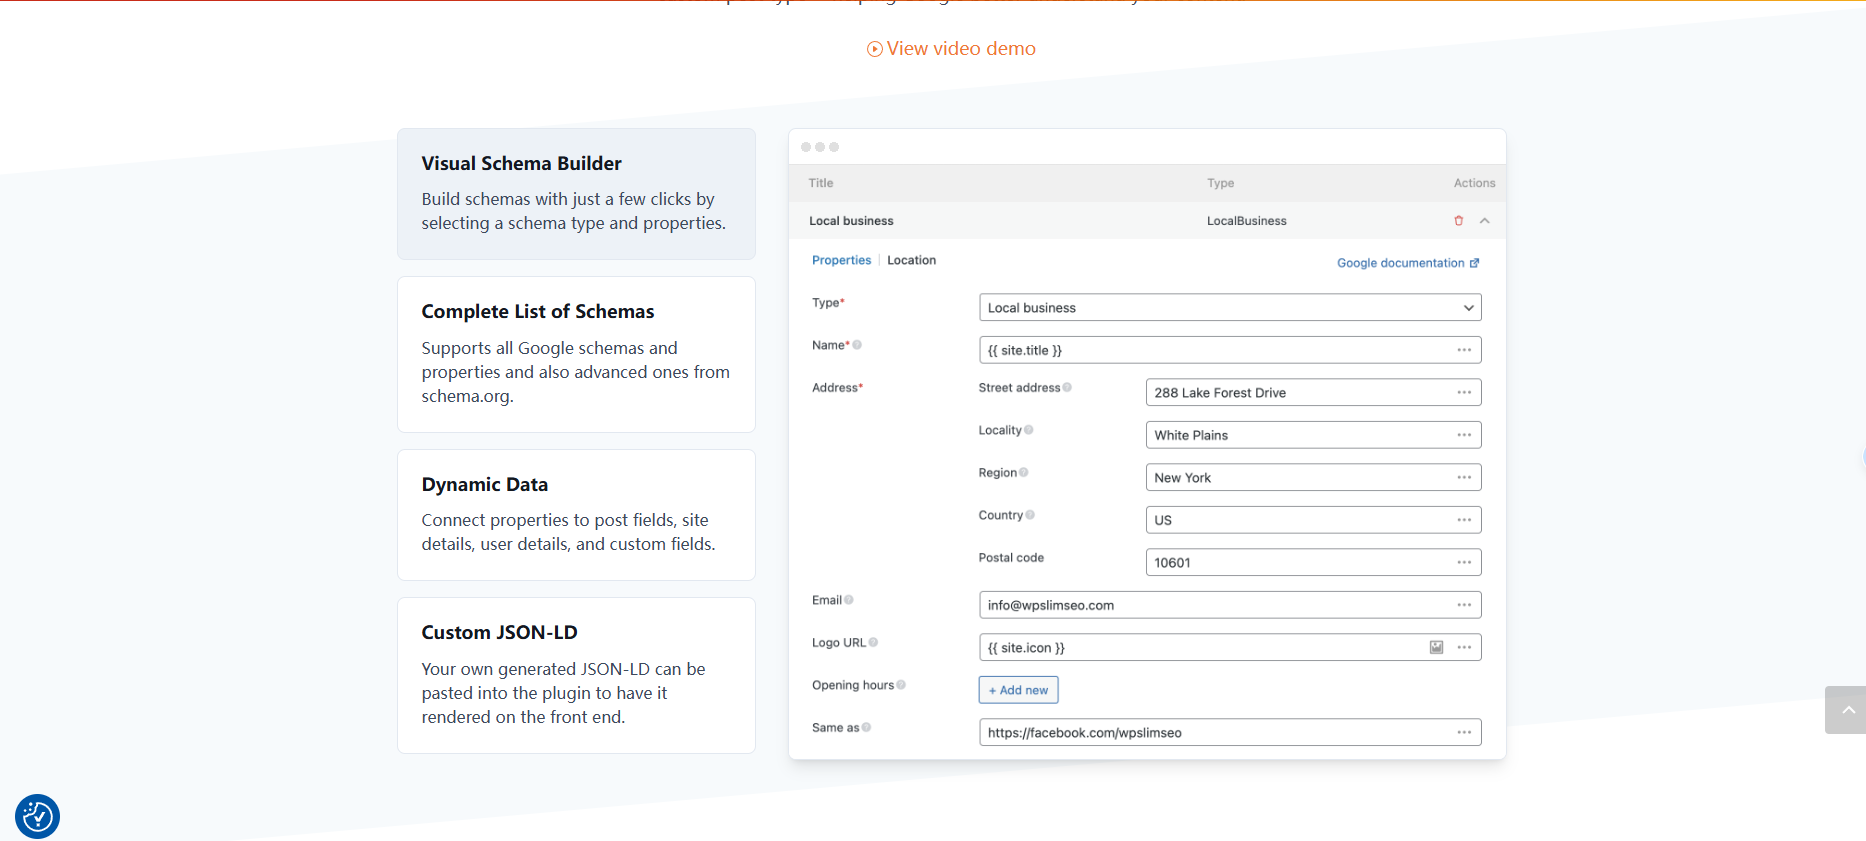Select the Properties tab
Image resolution: width=1866 pixels, height=841 pixels.
point(841,260)
